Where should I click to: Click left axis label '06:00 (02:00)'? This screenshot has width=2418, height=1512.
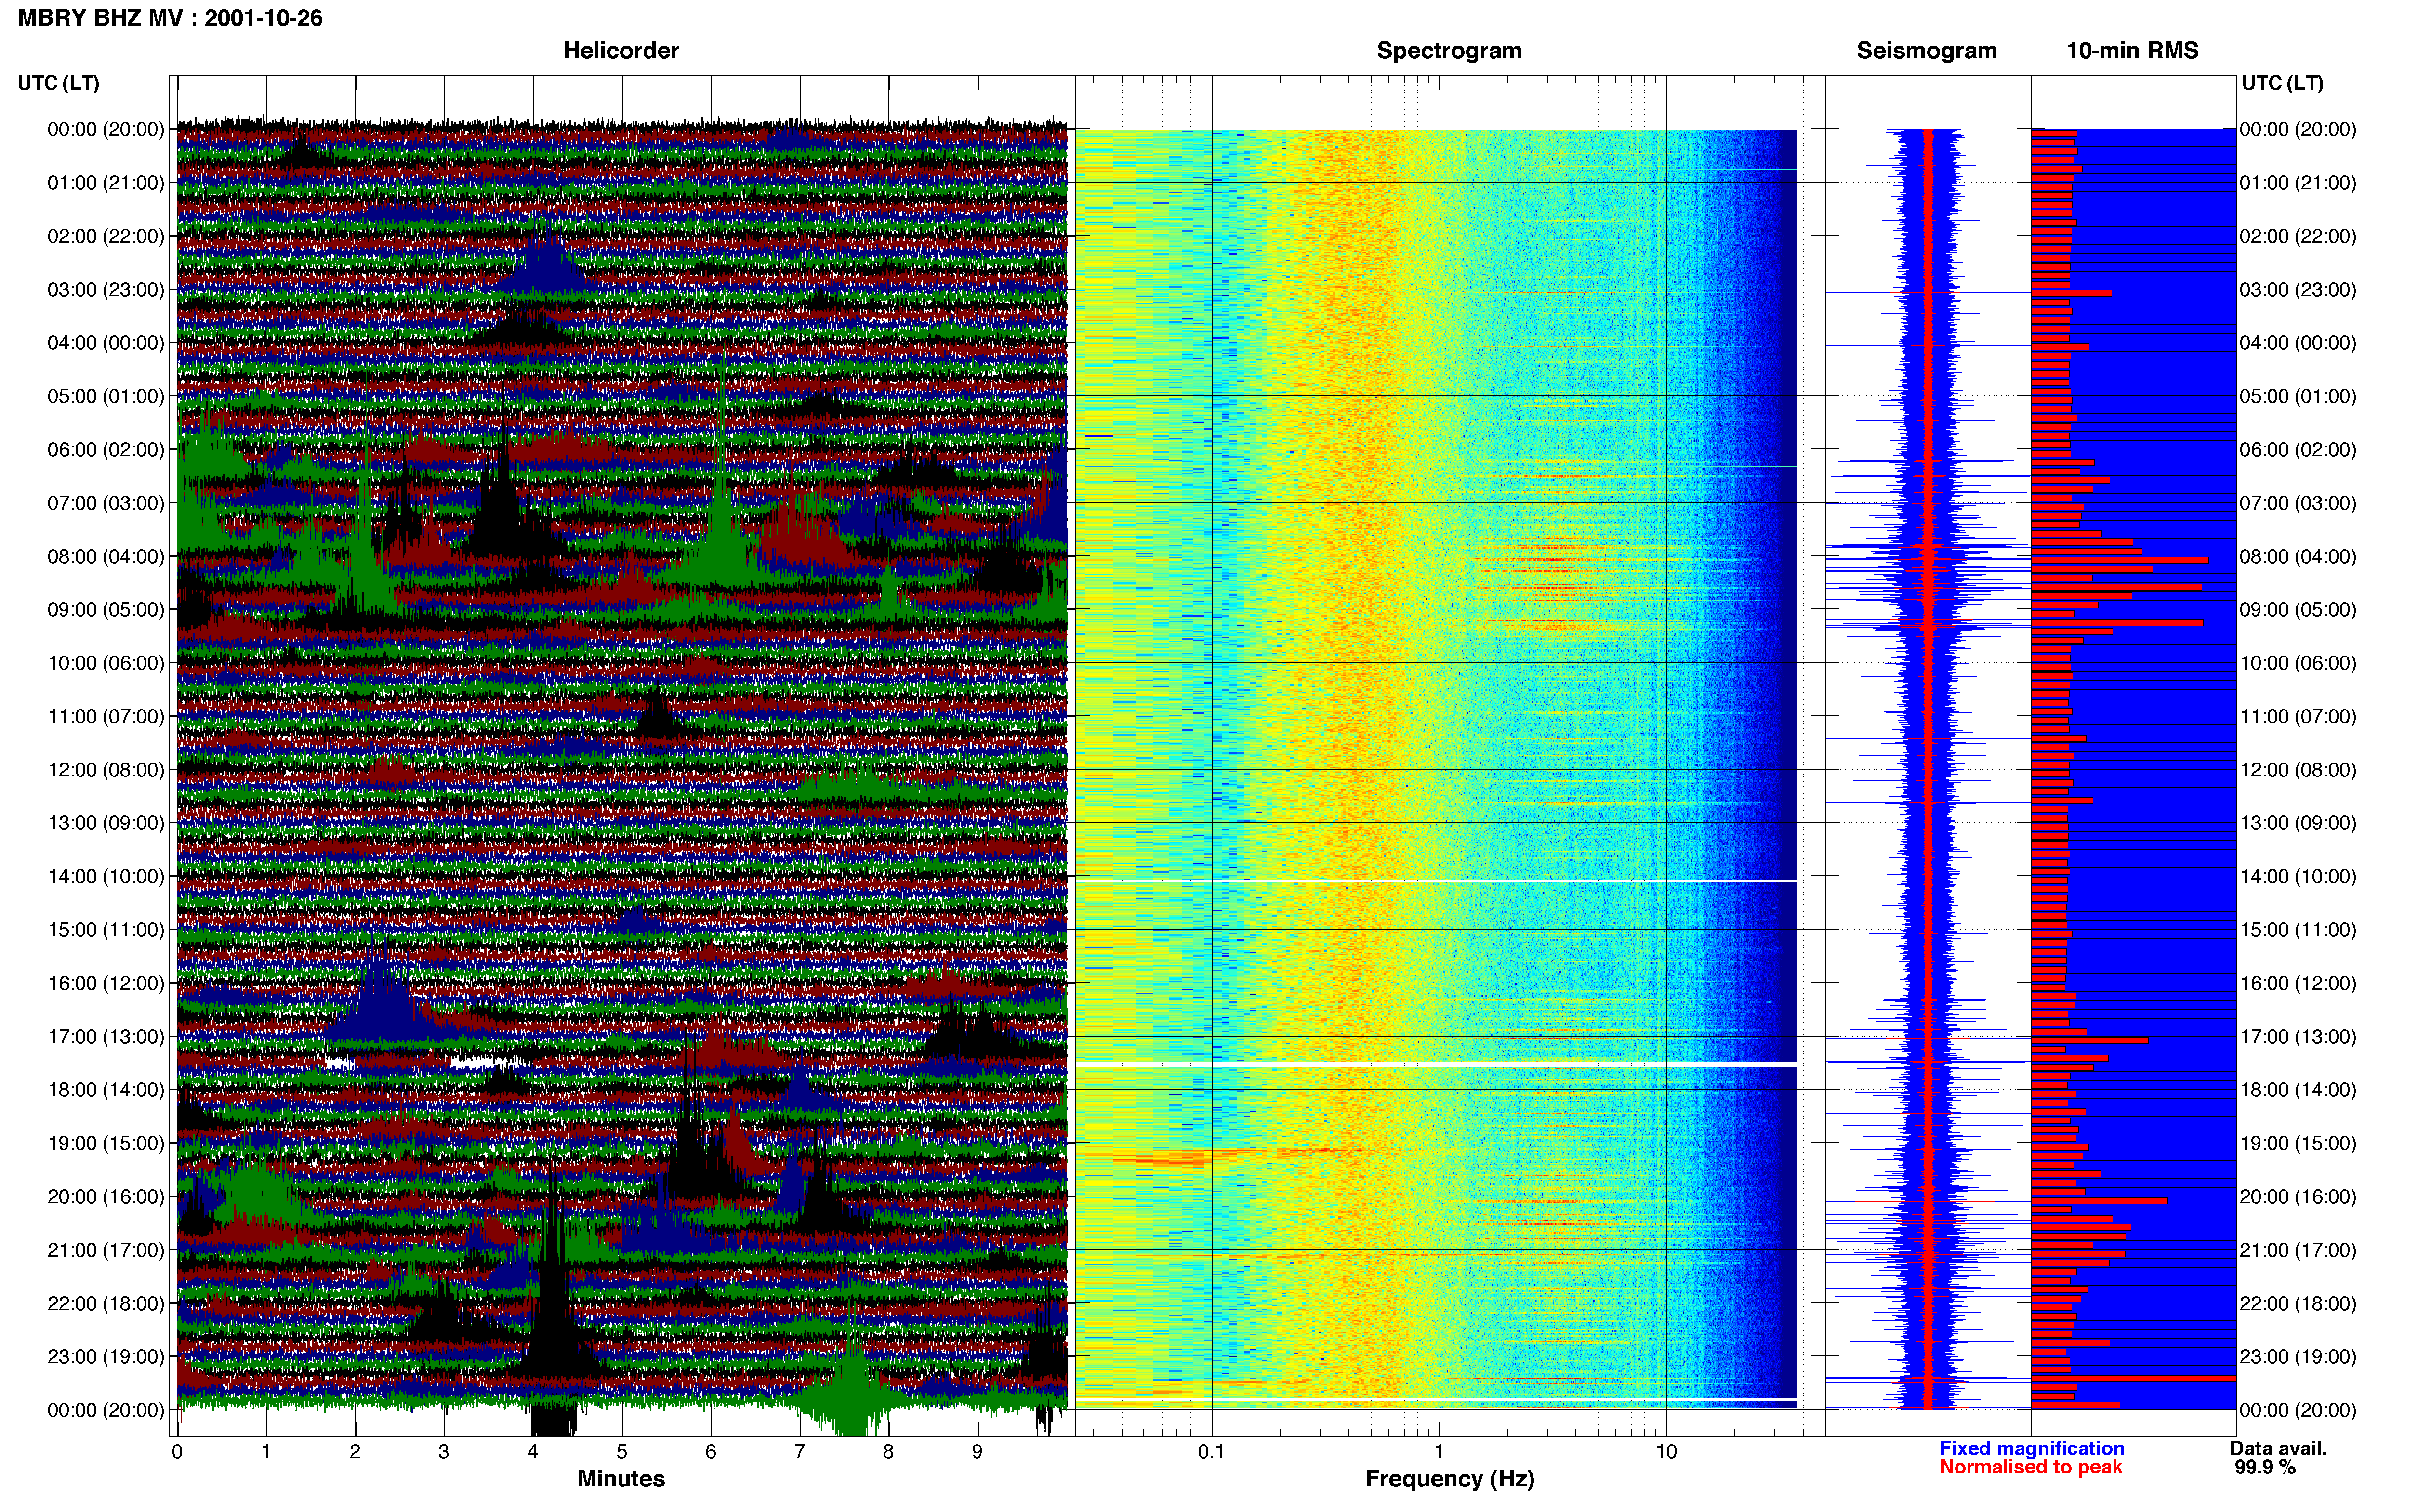[106, 450]
